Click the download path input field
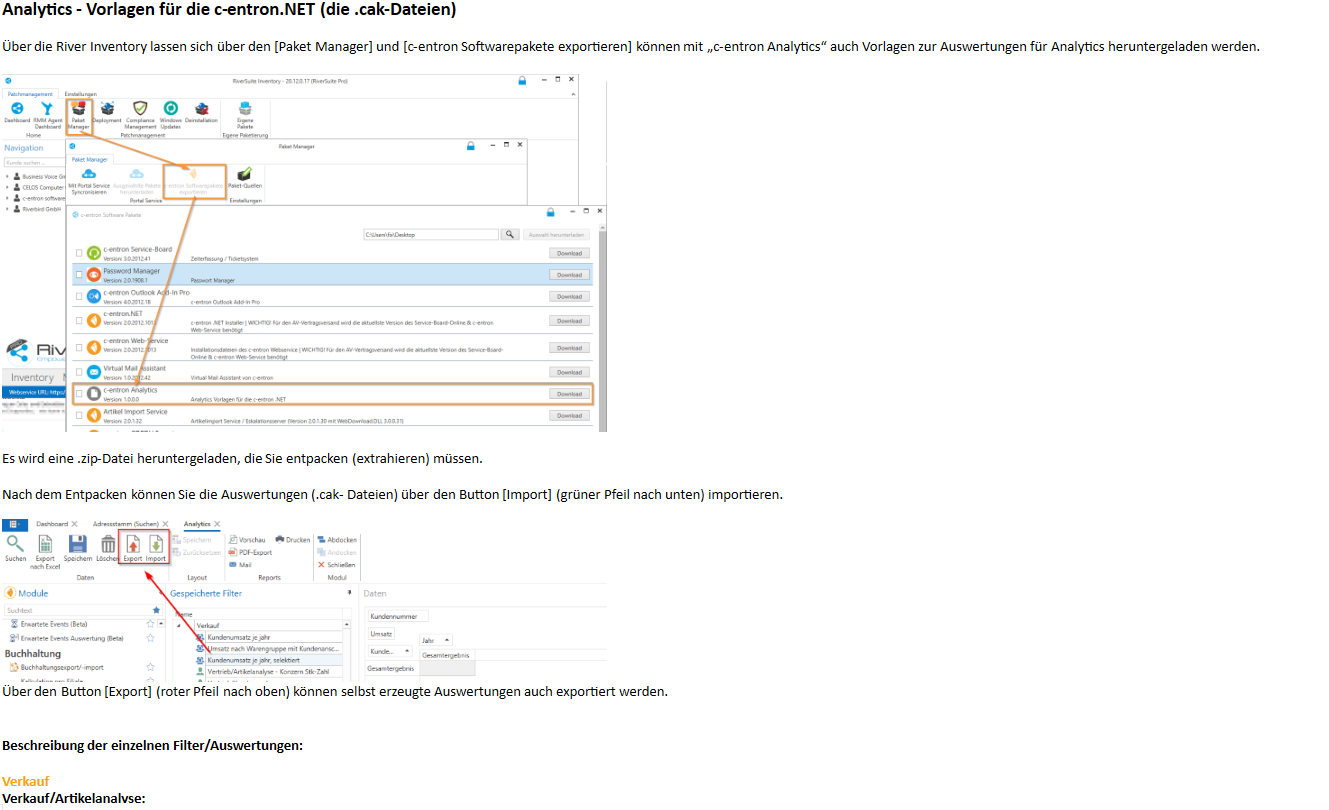This screenshot has width=1329, height=810. [430, 234]
